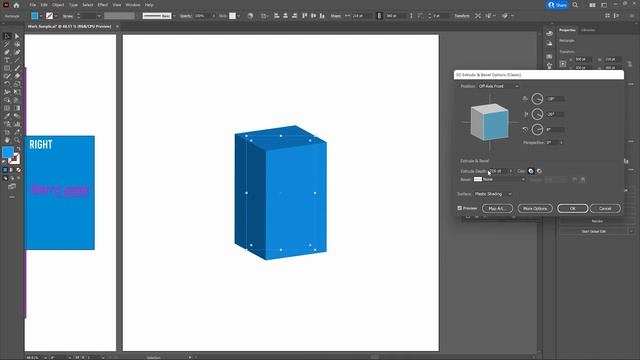
Task: Select the Rectangle tool
Action: [7, 68]
